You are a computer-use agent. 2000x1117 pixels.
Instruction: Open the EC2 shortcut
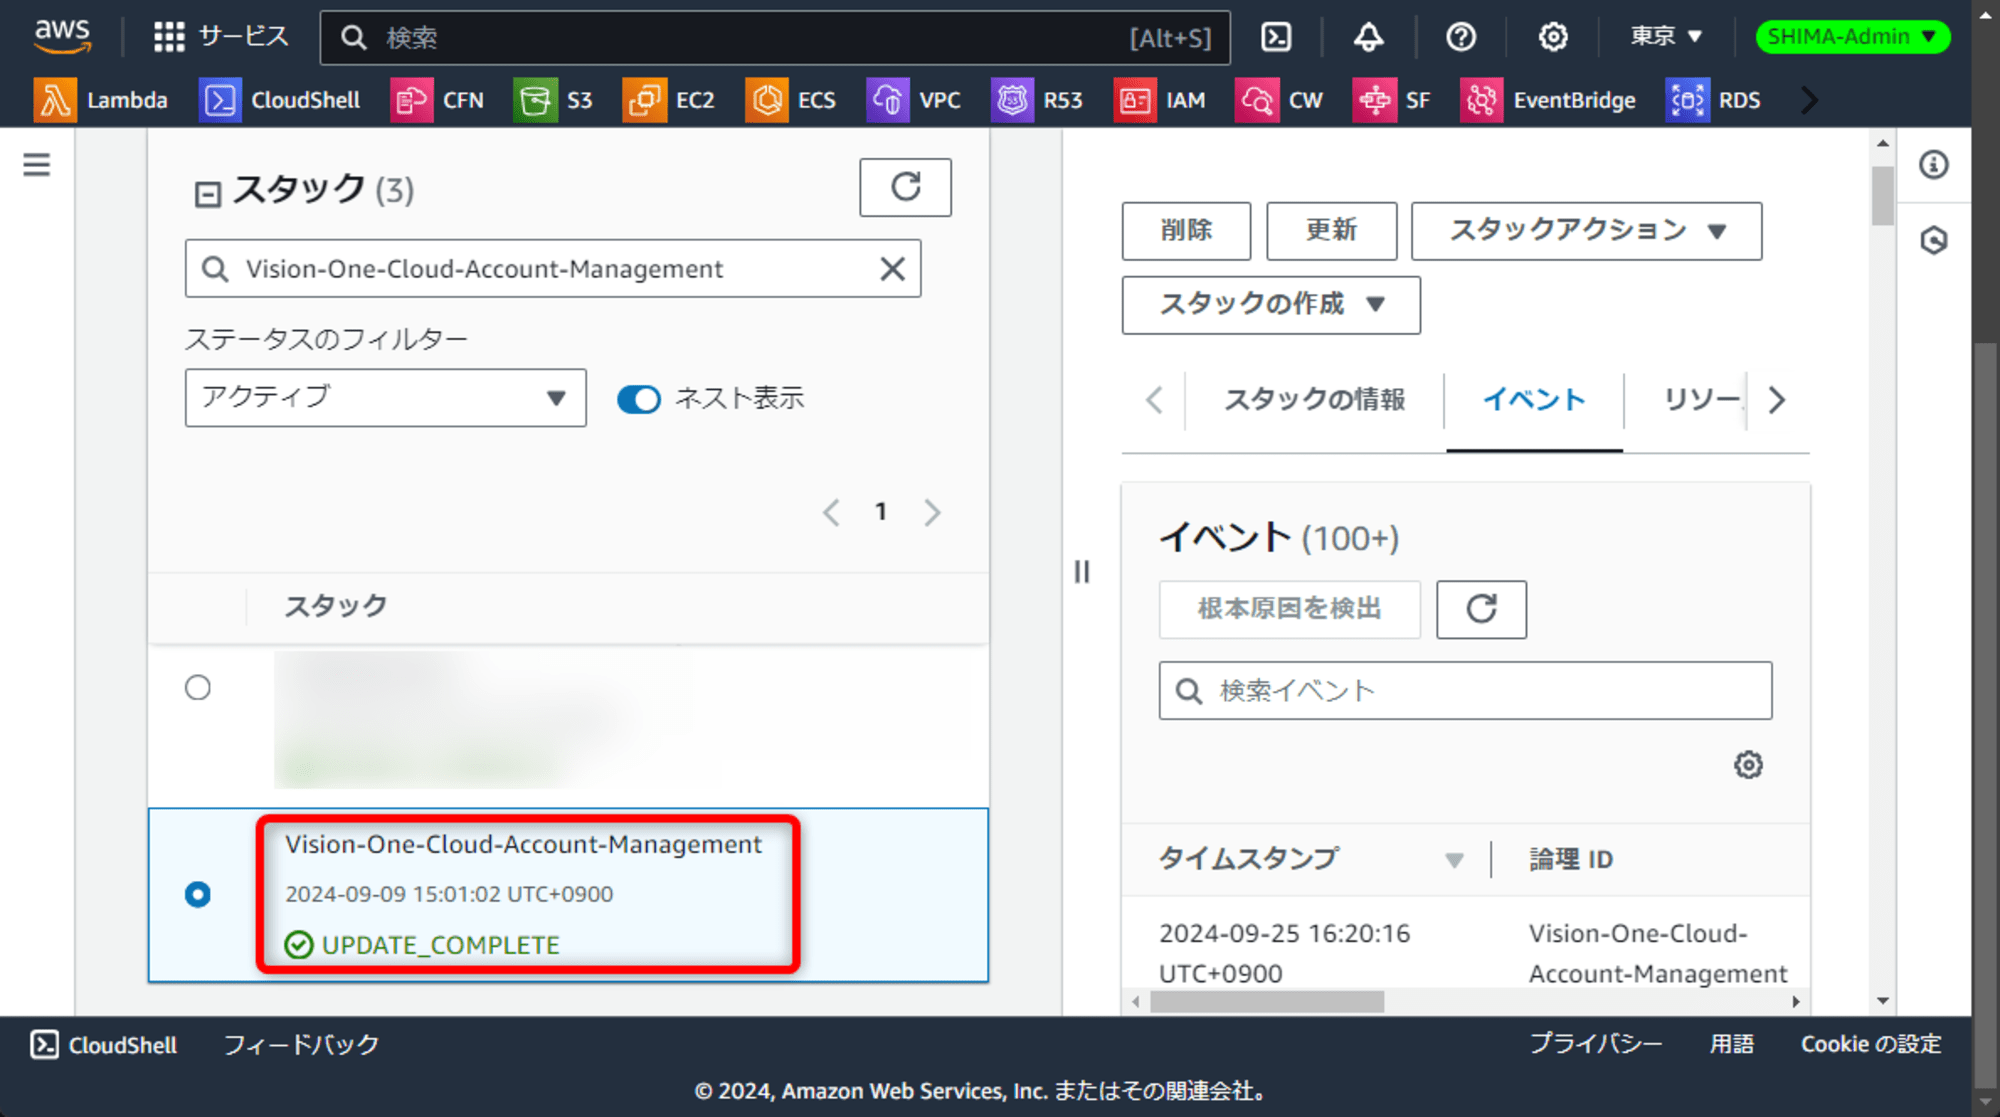click(x=668, y=100)
